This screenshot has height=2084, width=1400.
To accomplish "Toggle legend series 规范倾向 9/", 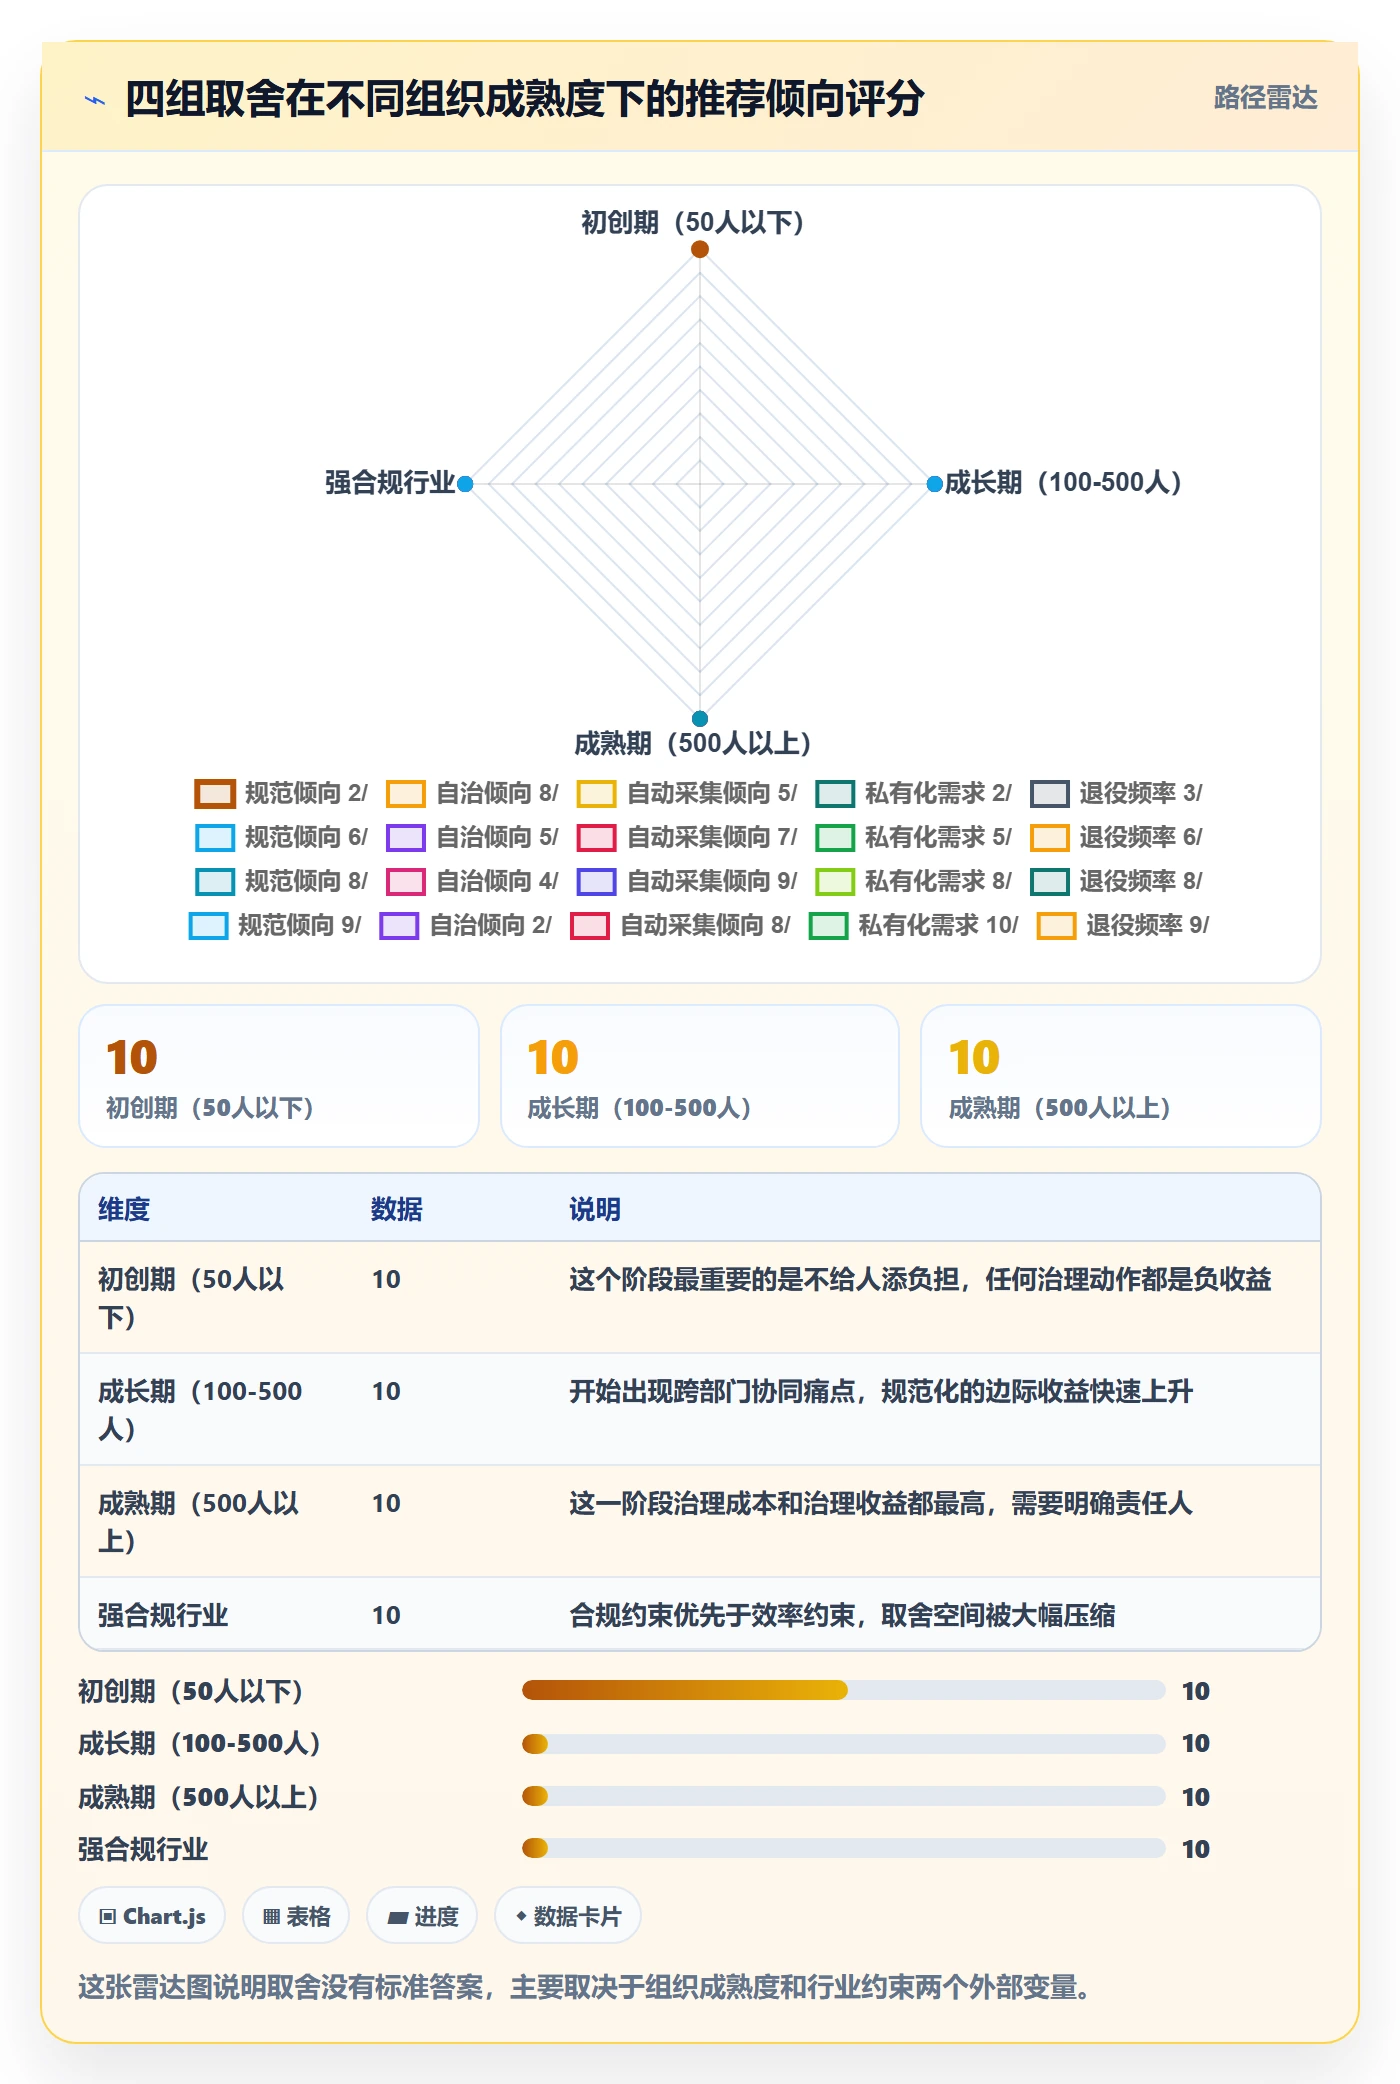I will 275,925.
